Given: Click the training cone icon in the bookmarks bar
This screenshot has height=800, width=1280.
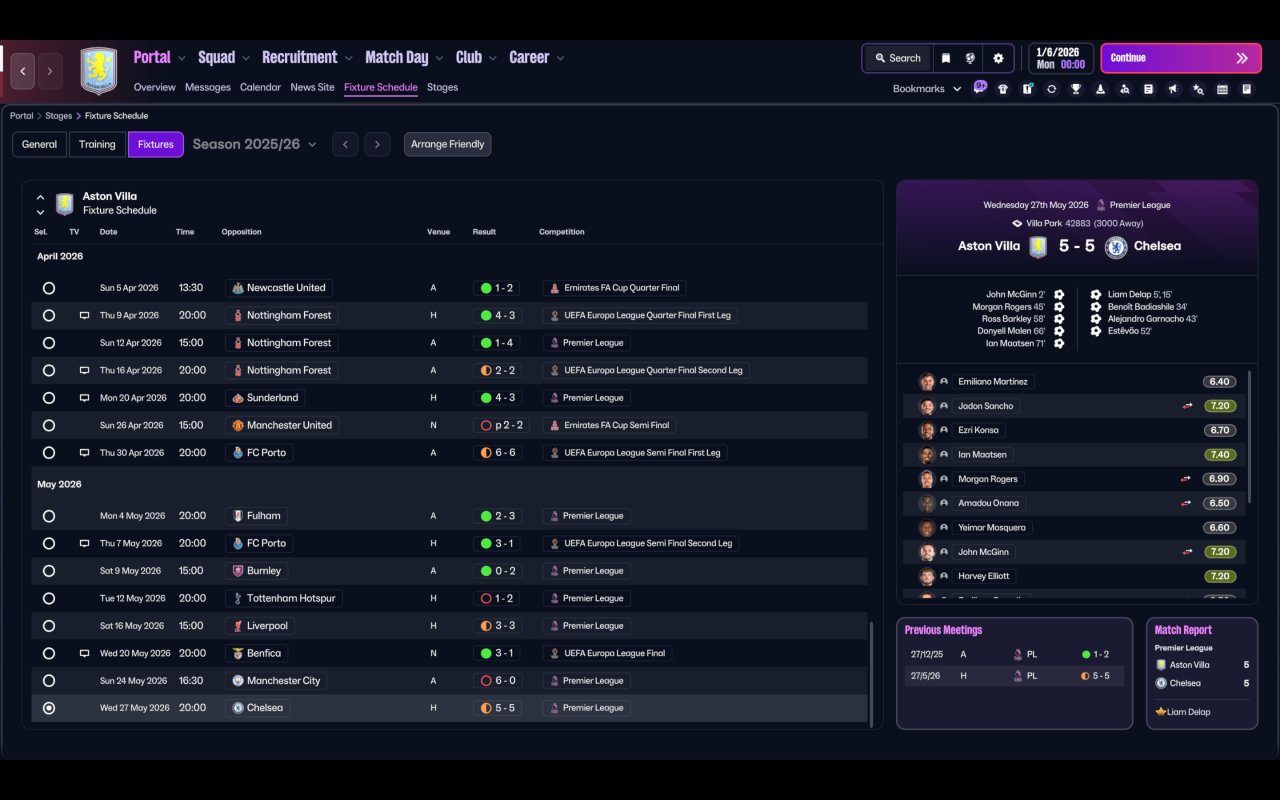Looking at the screenshot, I should click(x=1100, y=89).
